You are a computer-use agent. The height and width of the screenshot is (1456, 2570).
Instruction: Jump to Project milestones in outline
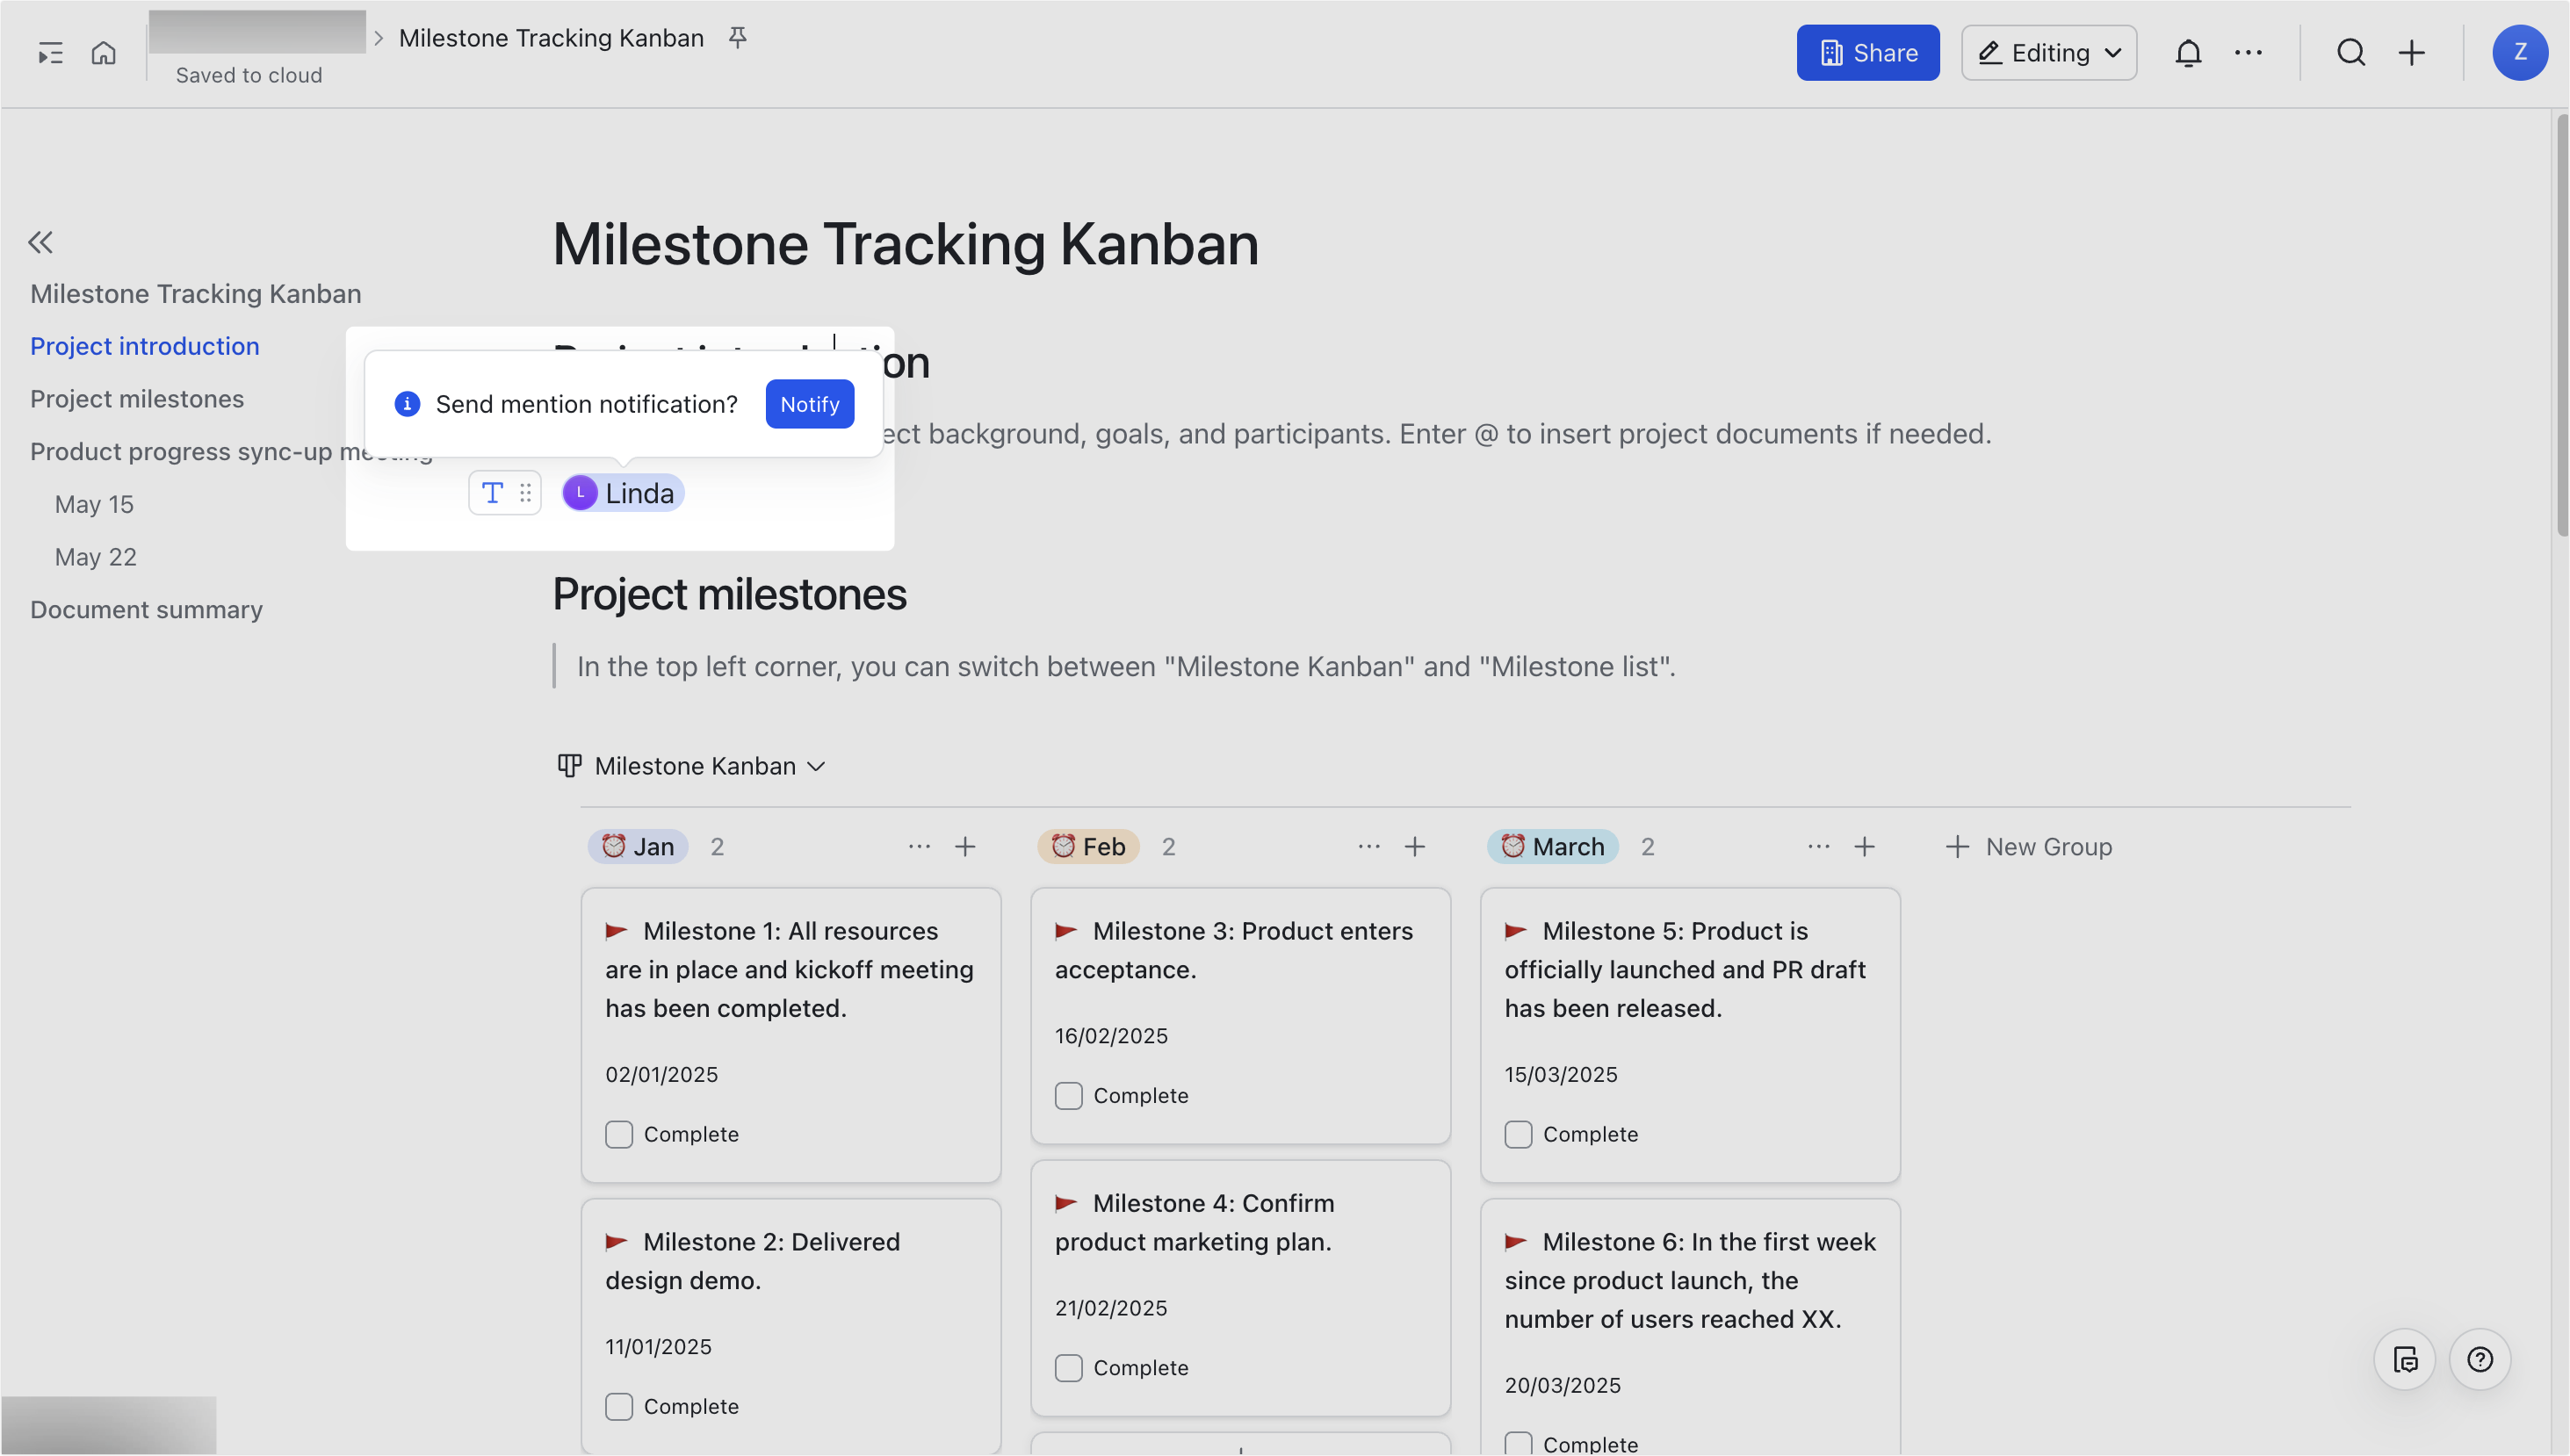(x=137, y=399)
